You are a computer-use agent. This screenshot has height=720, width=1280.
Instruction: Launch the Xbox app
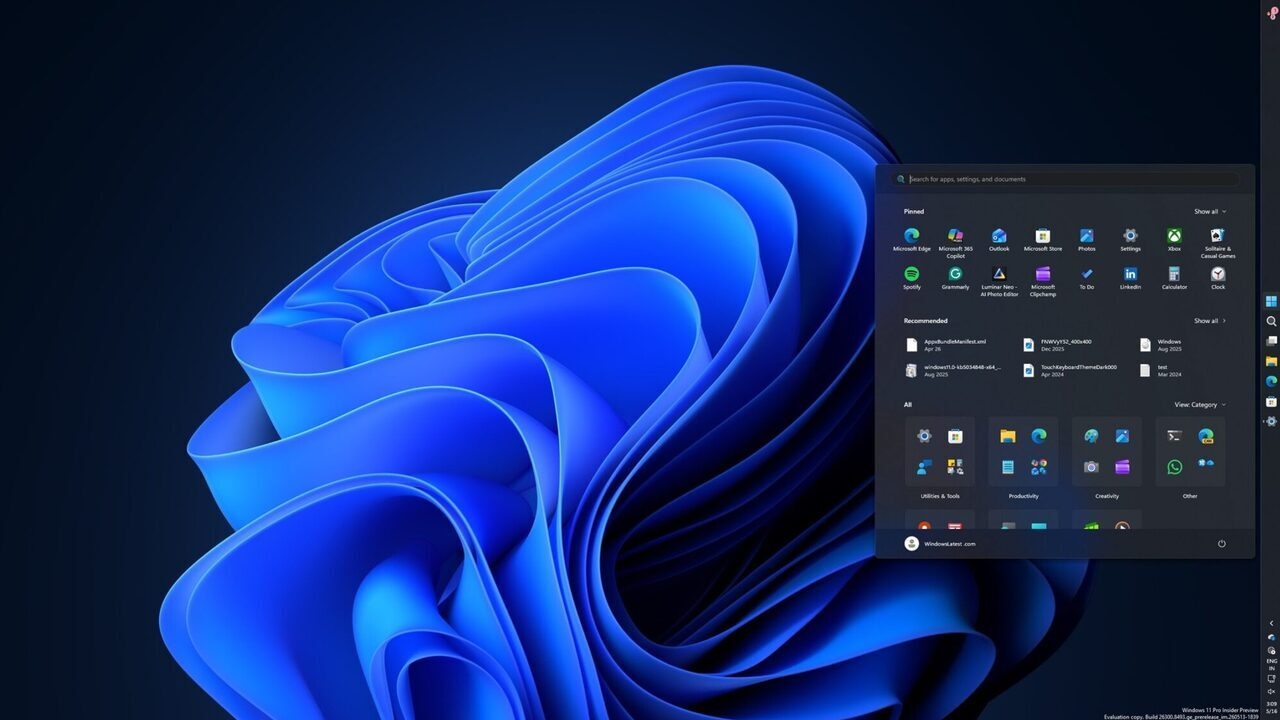click(x=1174, y=240)
